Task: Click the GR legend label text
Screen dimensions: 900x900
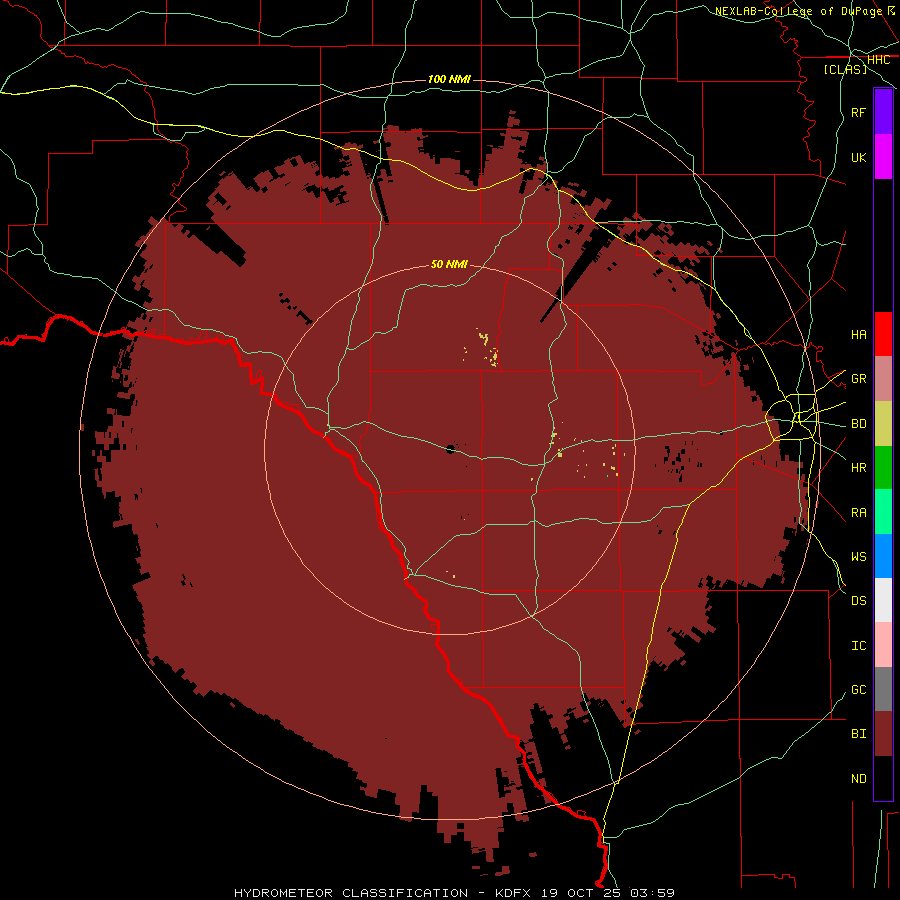Action: pos(859,379)
